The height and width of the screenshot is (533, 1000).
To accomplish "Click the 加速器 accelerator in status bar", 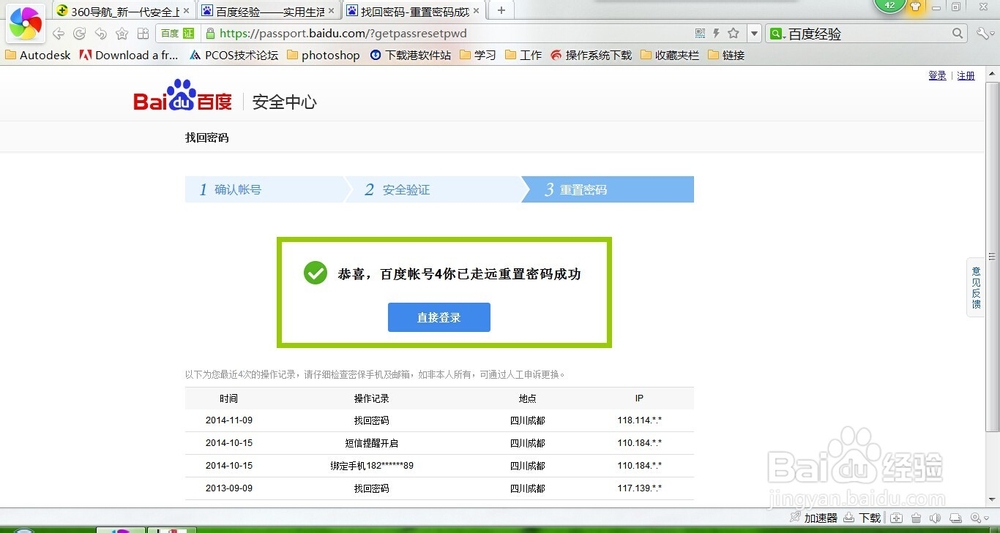I will click(813, 518).
